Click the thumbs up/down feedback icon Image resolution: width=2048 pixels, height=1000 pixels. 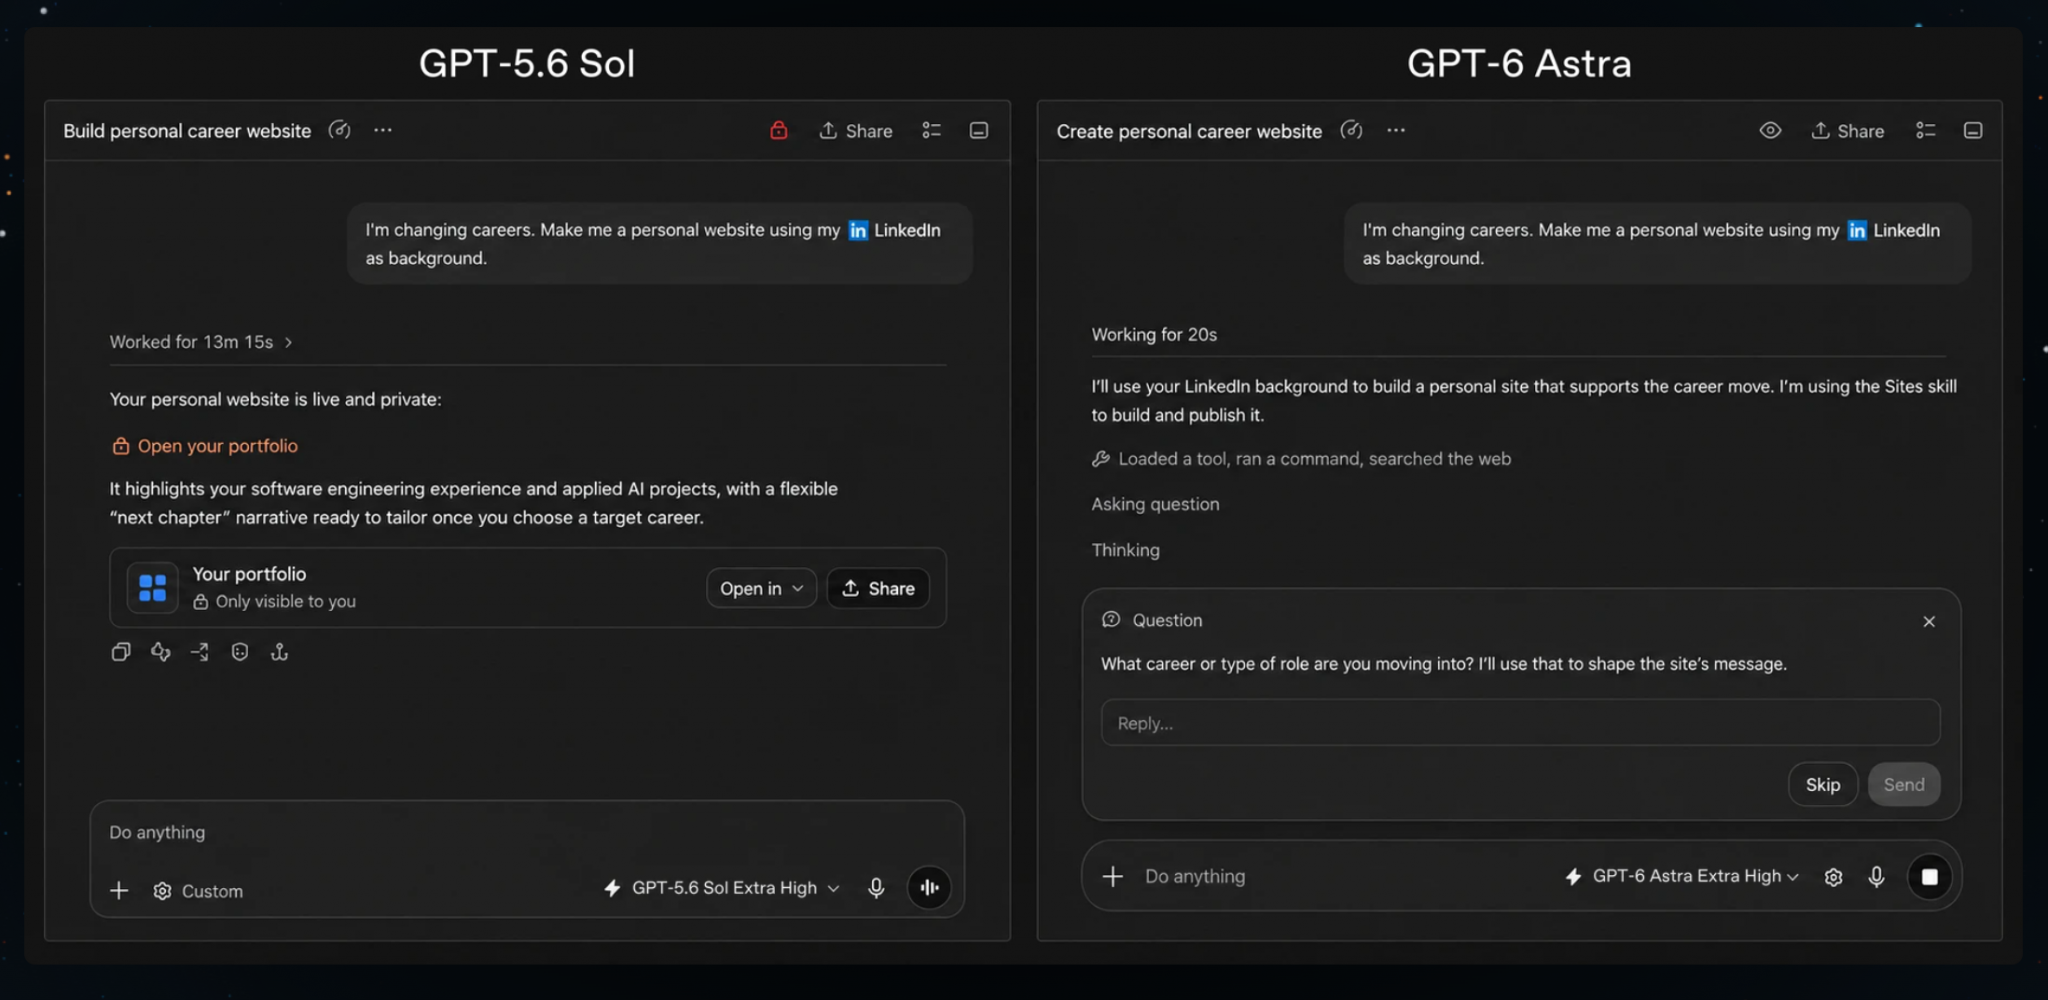click(161, 652)
